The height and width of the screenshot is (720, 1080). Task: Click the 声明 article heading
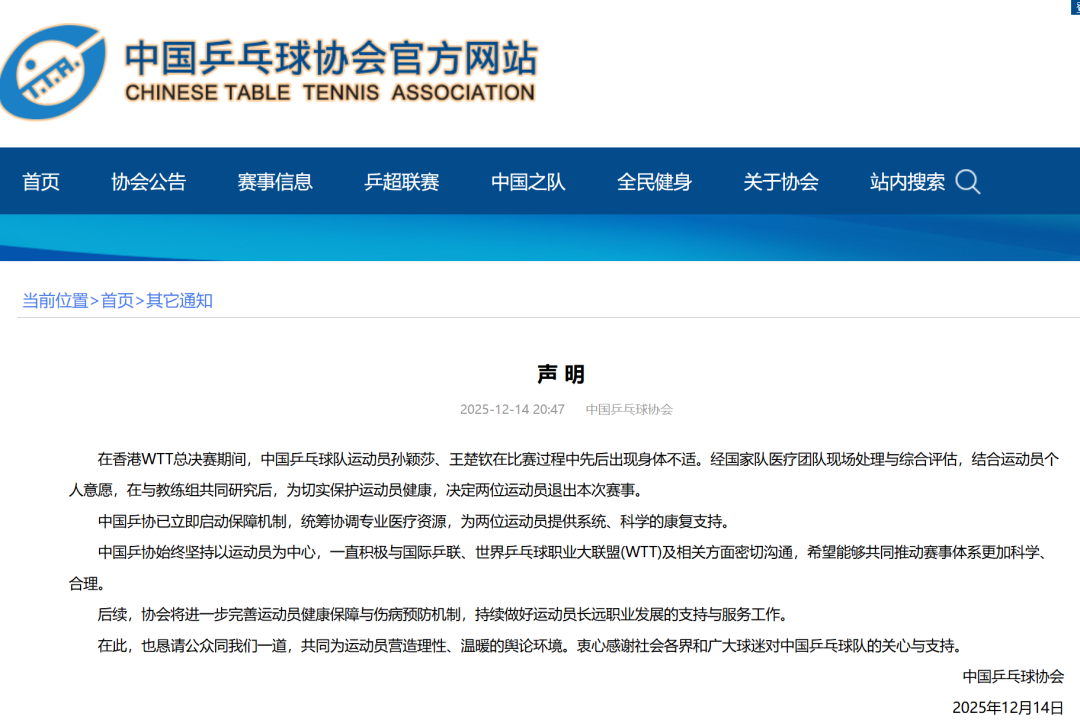(x=560, y=374)
